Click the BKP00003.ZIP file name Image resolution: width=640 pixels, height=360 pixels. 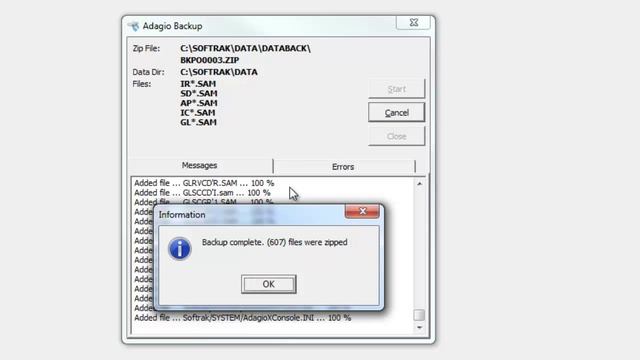coord(209,60)
